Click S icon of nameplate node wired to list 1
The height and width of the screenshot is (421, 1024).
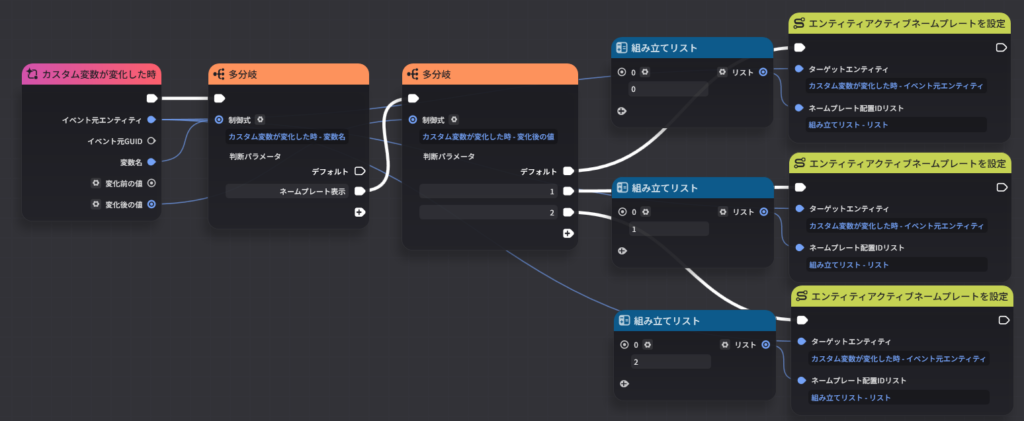click(x=800, y=164)
